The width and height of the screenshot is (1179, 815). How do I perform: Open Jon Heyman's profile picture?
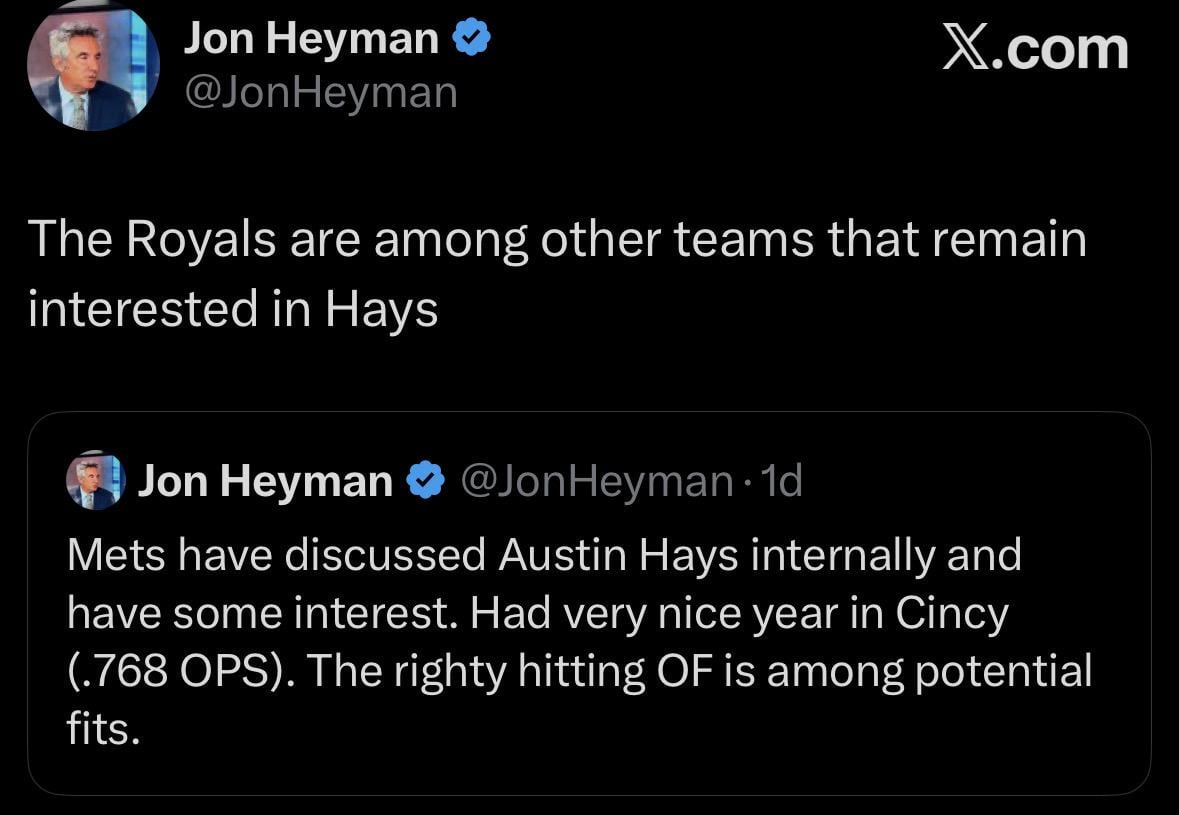[x=93, y=65]
